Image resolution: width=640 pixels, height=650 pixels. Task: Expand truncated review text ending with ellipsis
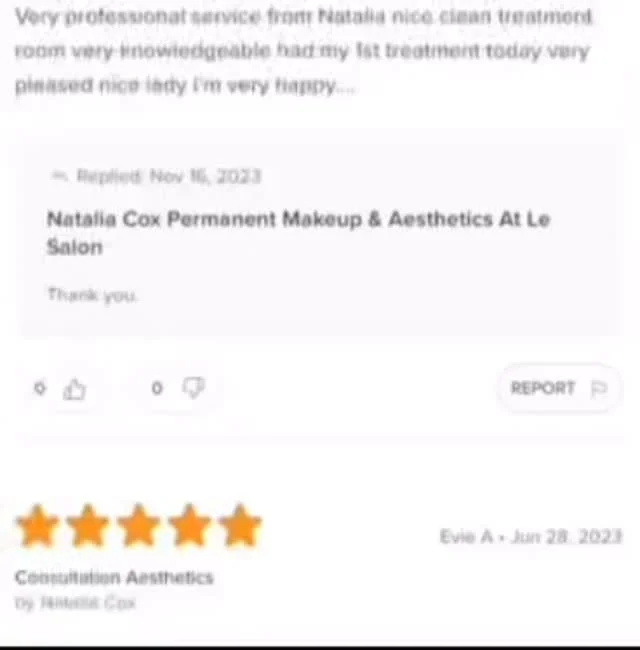pos(346,86)
